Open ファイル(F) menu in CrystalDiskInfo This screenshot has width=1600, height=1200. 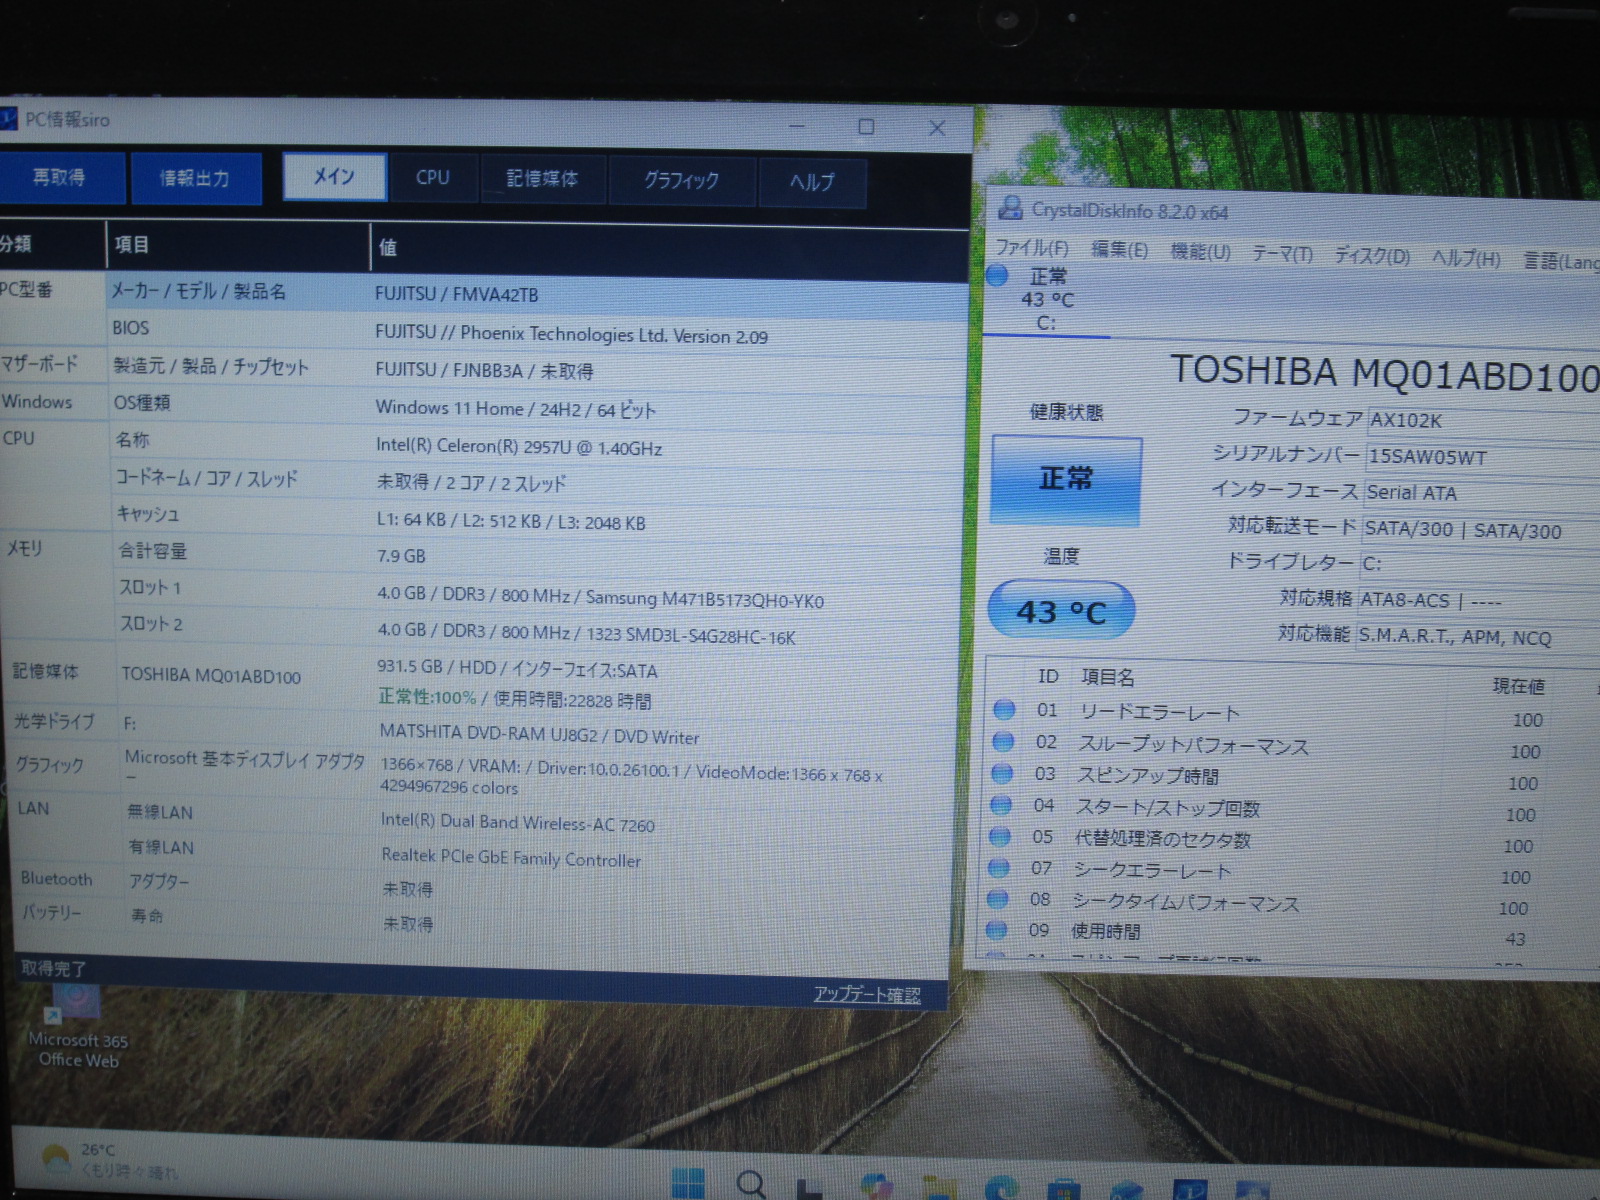(x=1032, y=248)
